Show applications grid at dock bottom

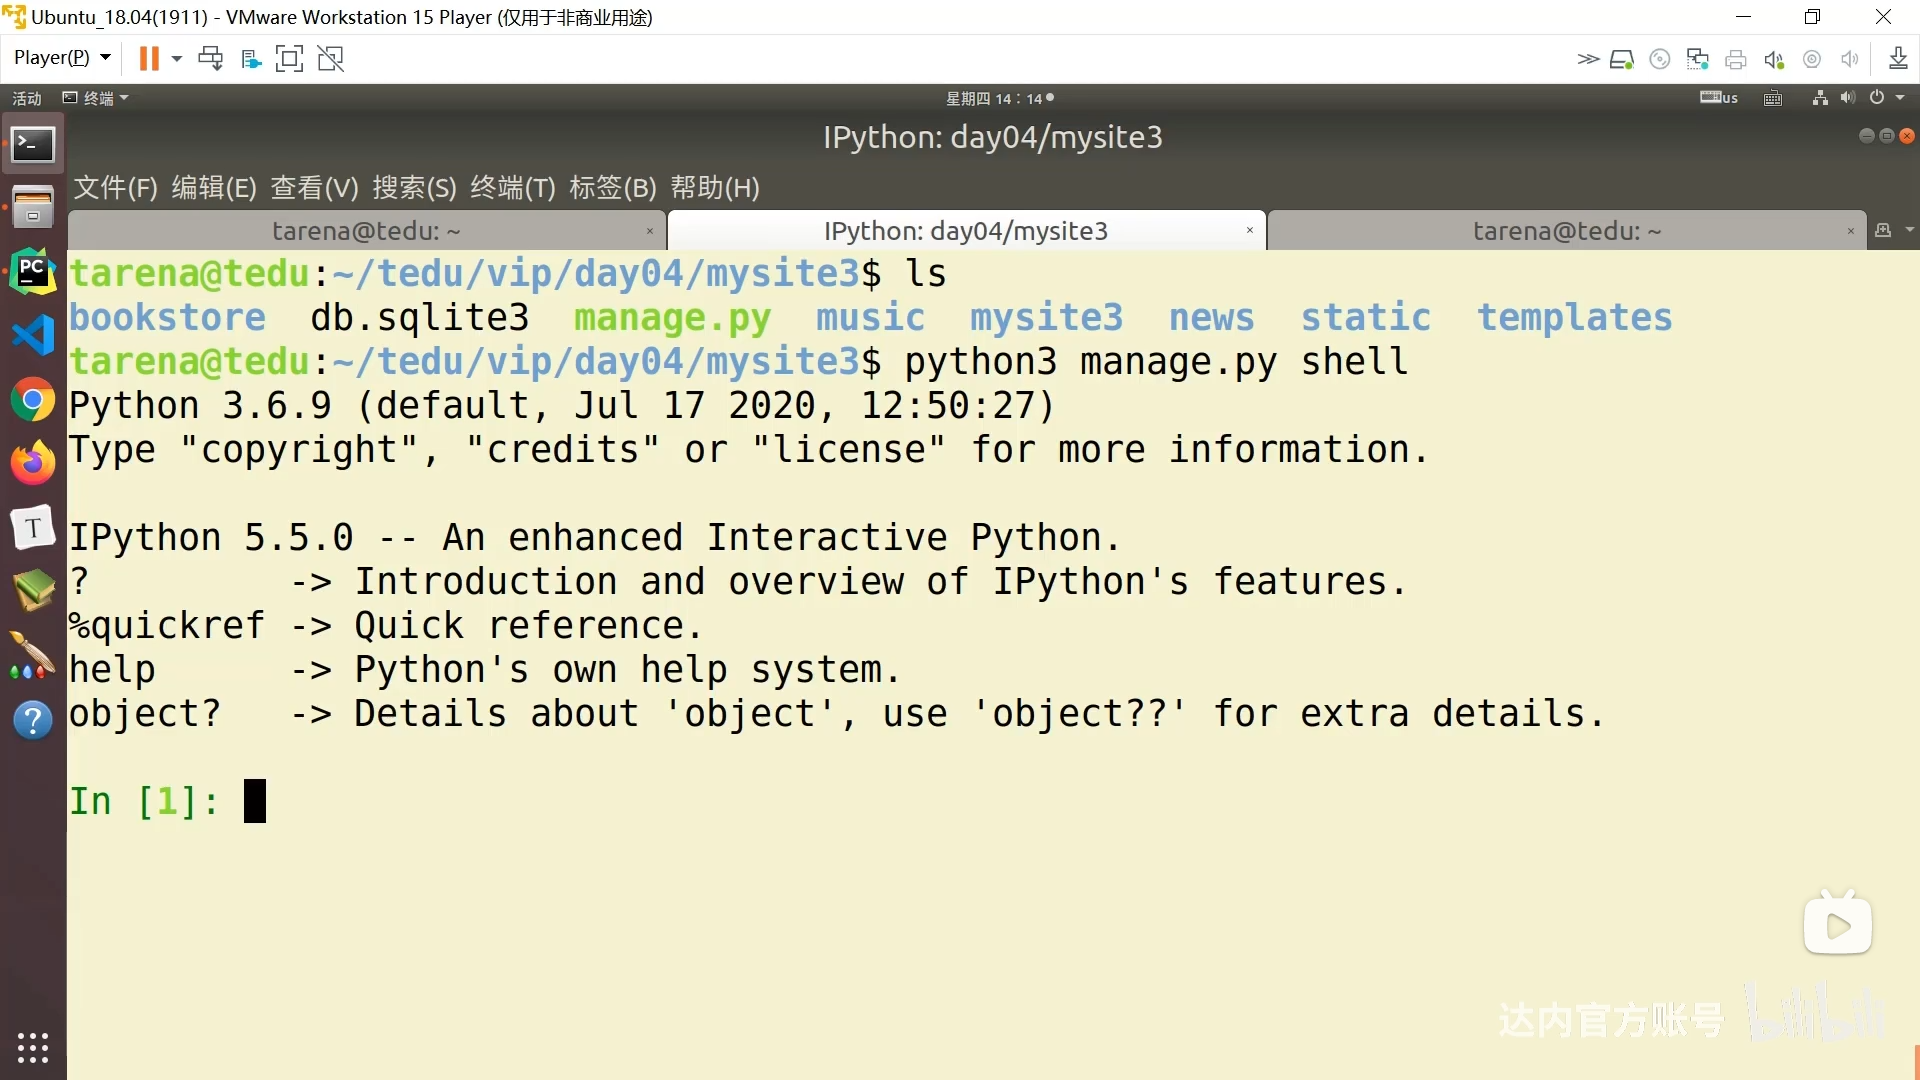33,1047
